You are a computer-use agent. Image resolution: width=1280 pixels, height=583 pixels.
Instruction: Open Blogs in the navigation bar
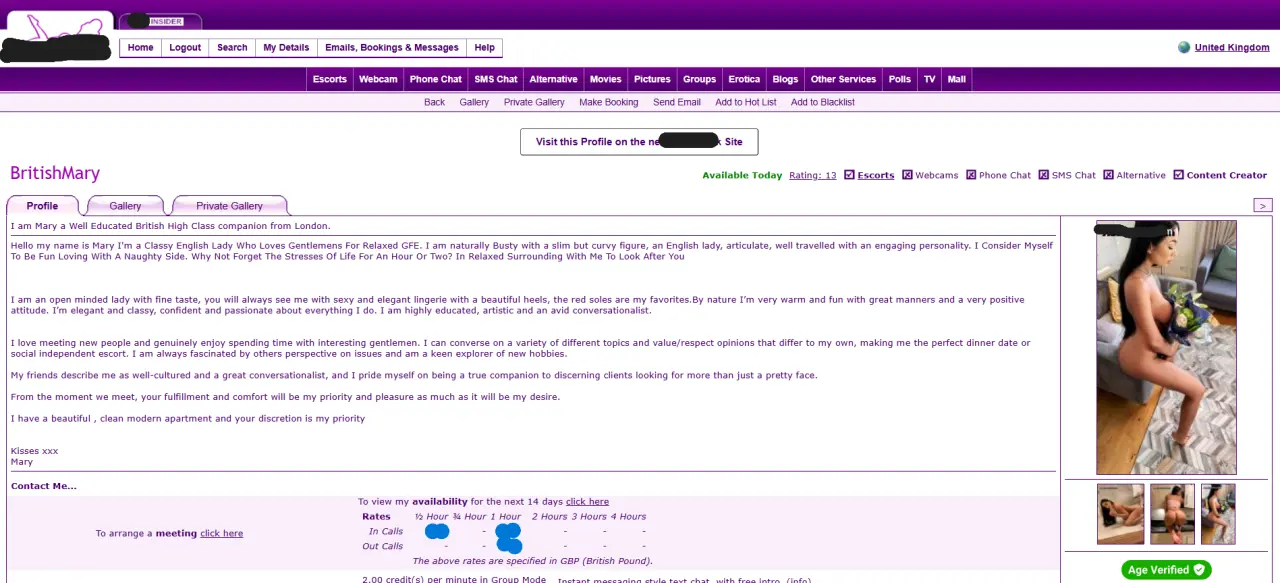pos(785,79)
